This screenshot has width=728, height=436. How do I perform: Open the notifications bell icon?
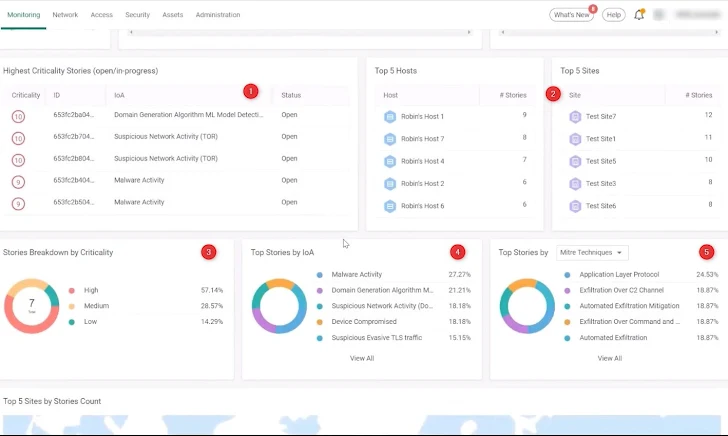(x=639, y=15)
